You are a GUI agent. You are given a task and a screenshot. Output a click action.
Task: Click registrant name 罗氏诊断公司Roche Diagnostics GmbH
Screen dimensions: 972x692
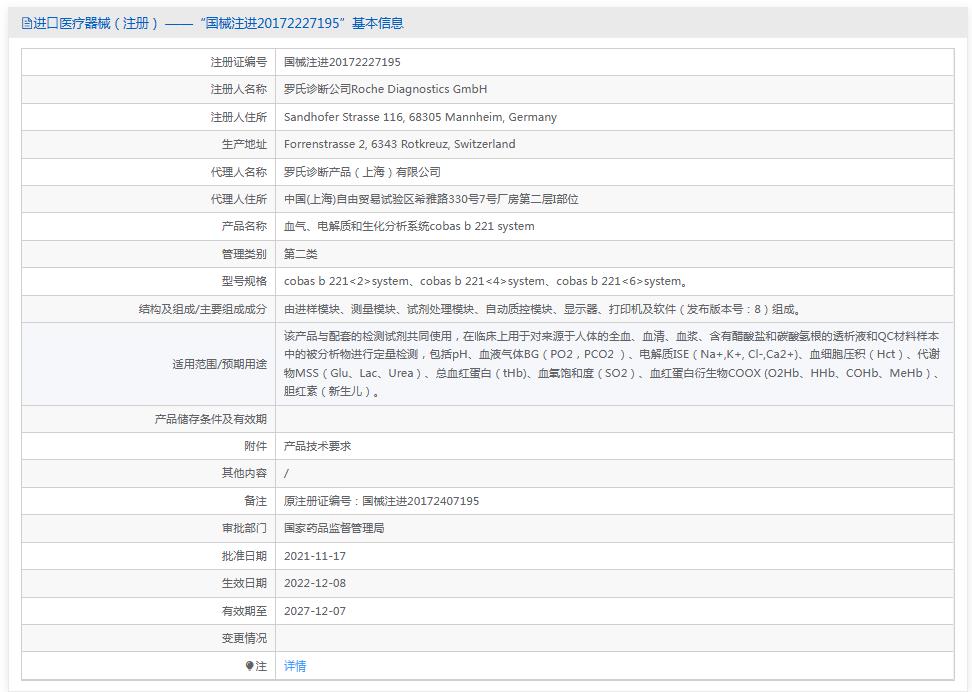click(386, 89)
